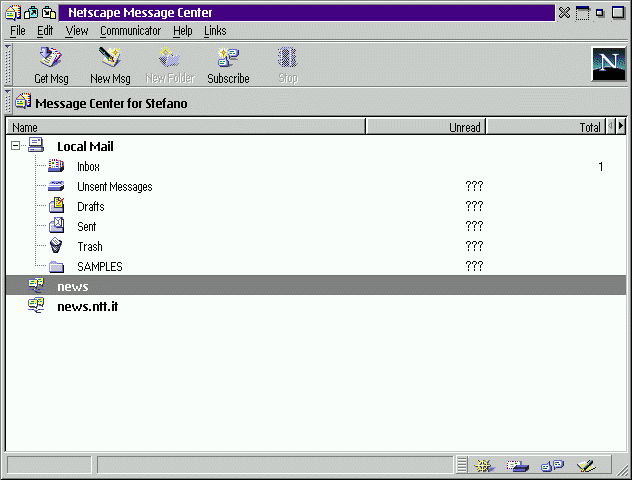This screenshot has height=480, width=632.
Task: Select the Local Mail label
Action: click(x=85, y=146)
